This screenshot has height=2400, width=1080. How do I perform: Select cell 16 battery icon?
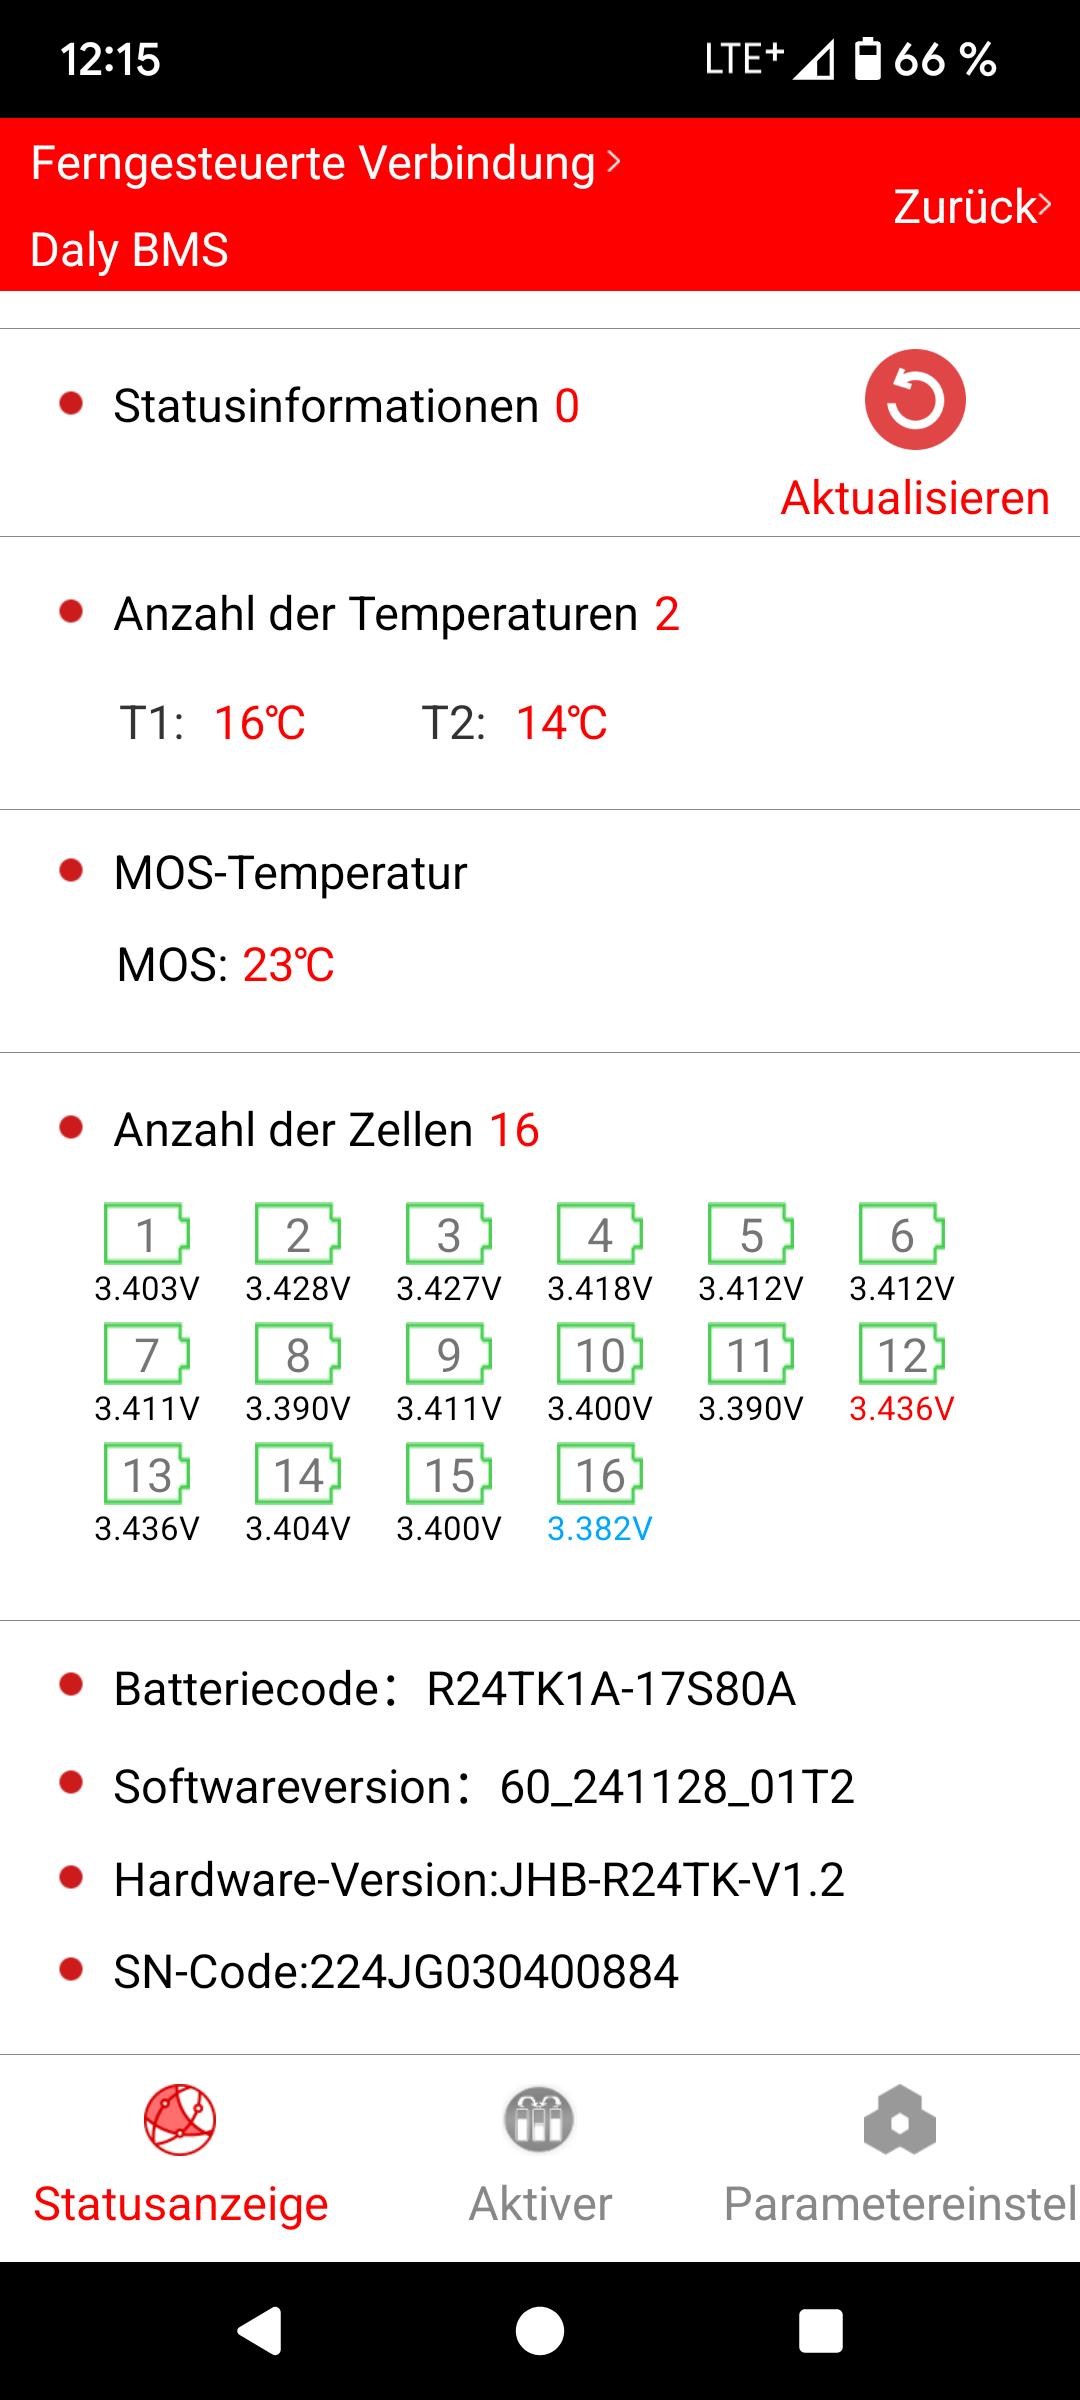point(600,1474)
